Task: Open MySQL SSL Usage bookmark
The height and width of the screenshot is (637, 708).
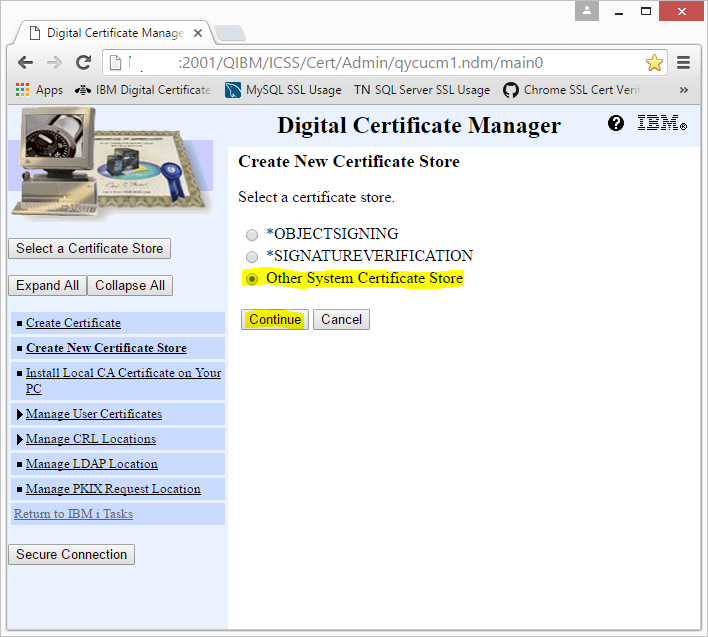Action: (x=283, y=90)
